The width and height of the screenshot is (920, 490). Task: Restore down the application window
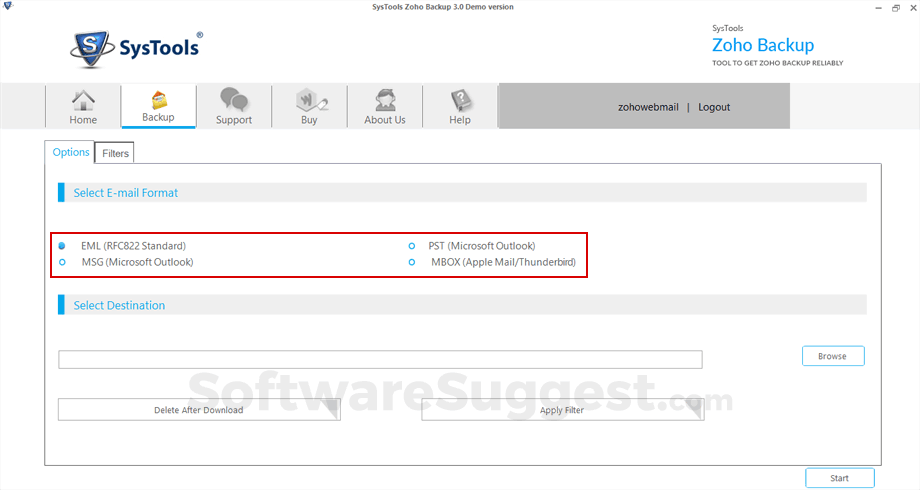[x=895, y=8]
